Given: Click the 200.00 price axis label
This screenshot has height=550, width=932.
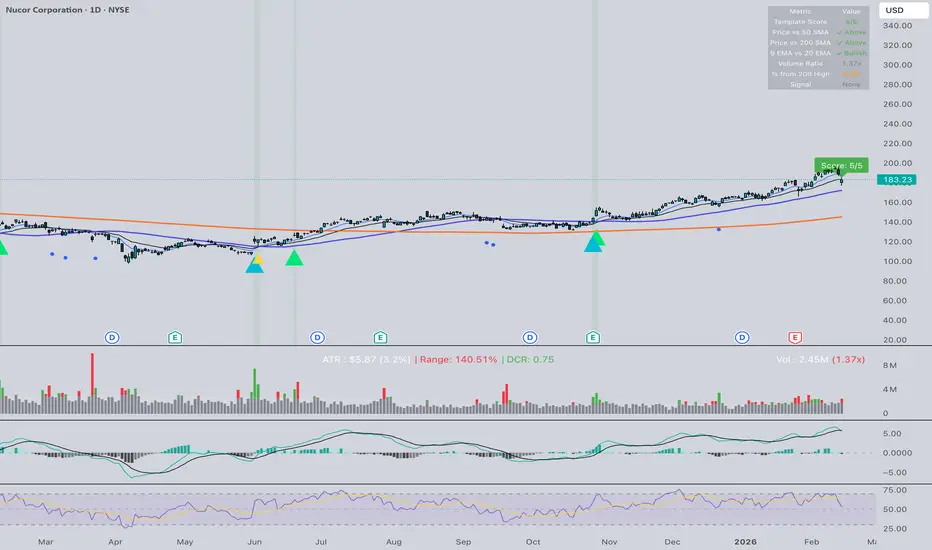Looking at the screenshot, I should (897, 163).
